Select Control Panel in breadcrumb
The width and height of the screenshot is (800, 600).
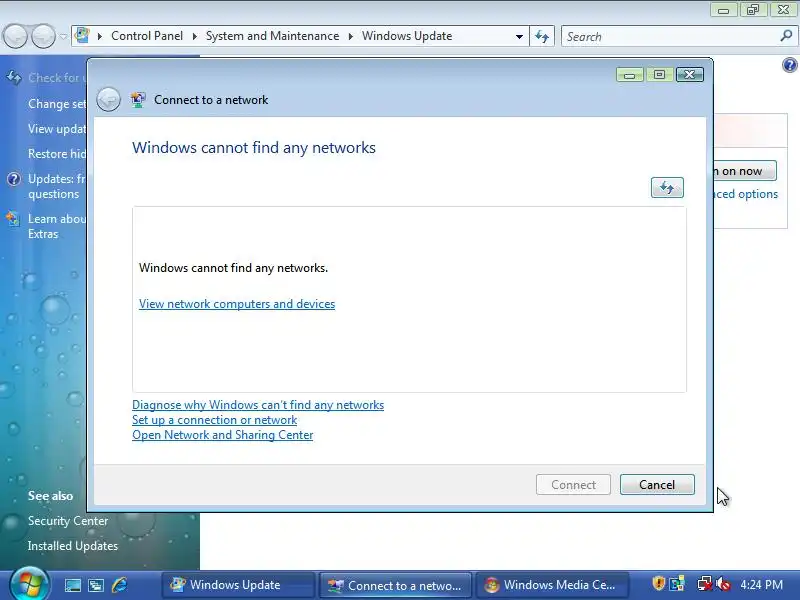click(147, 36)
